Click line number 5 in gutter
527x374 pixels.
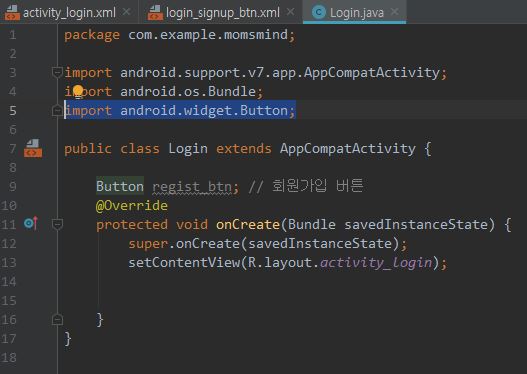(12, 110)
